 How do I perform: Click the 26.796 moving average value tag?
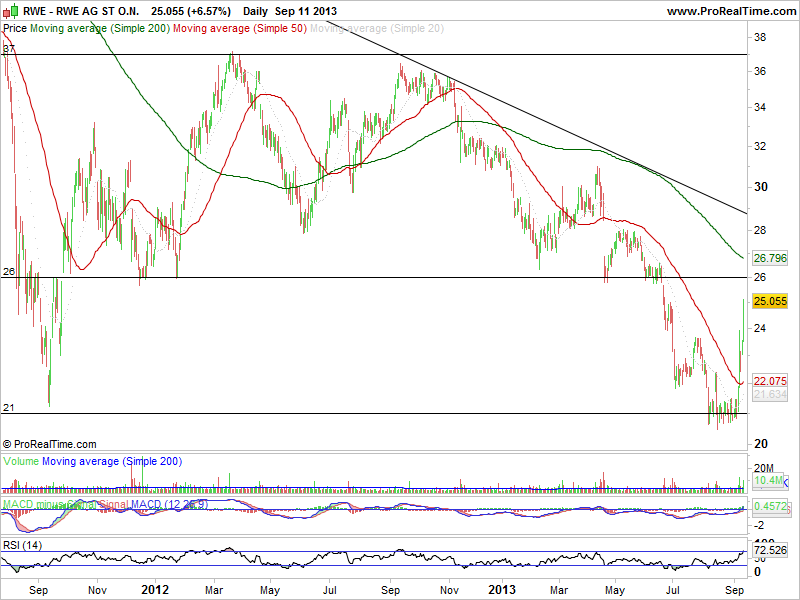click(770, 258)
